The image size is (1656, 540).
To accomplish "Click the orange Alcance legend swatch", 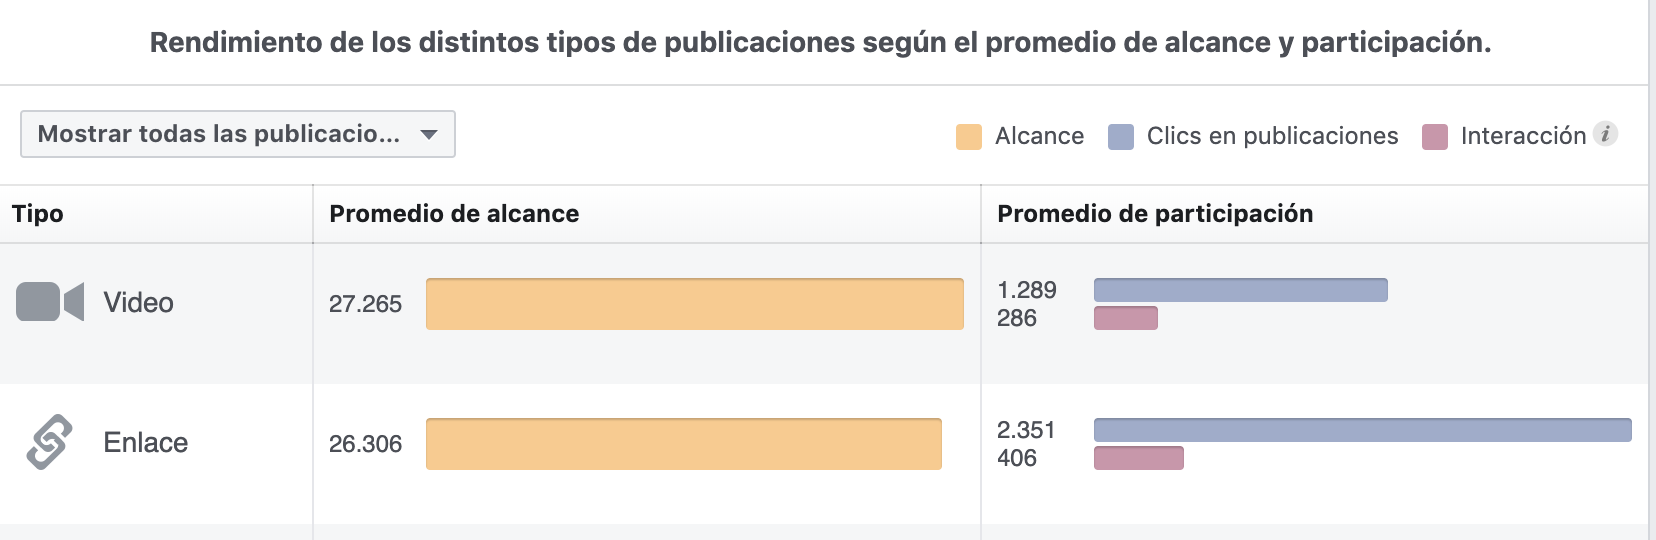I will coord(968,137).
